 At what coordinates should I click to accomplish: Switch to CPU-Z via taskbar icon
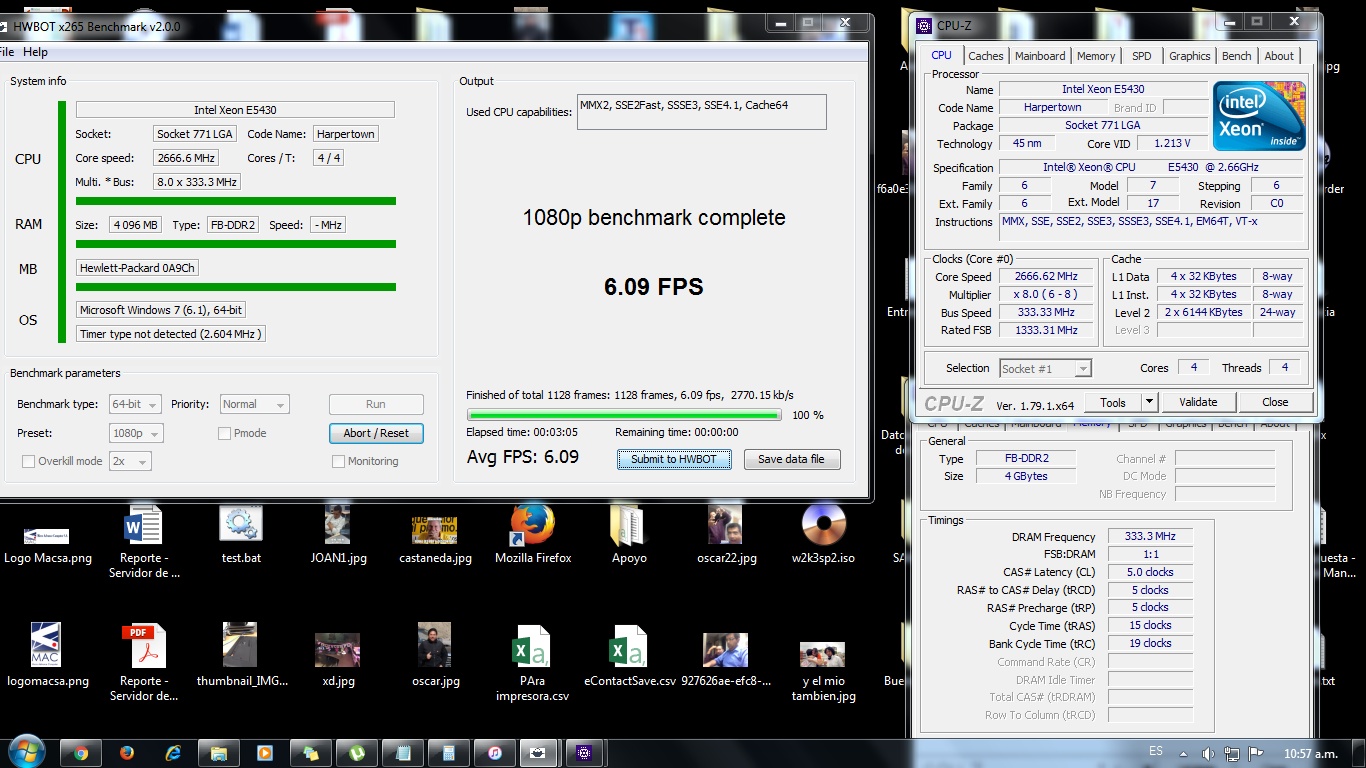click(586, 753)
